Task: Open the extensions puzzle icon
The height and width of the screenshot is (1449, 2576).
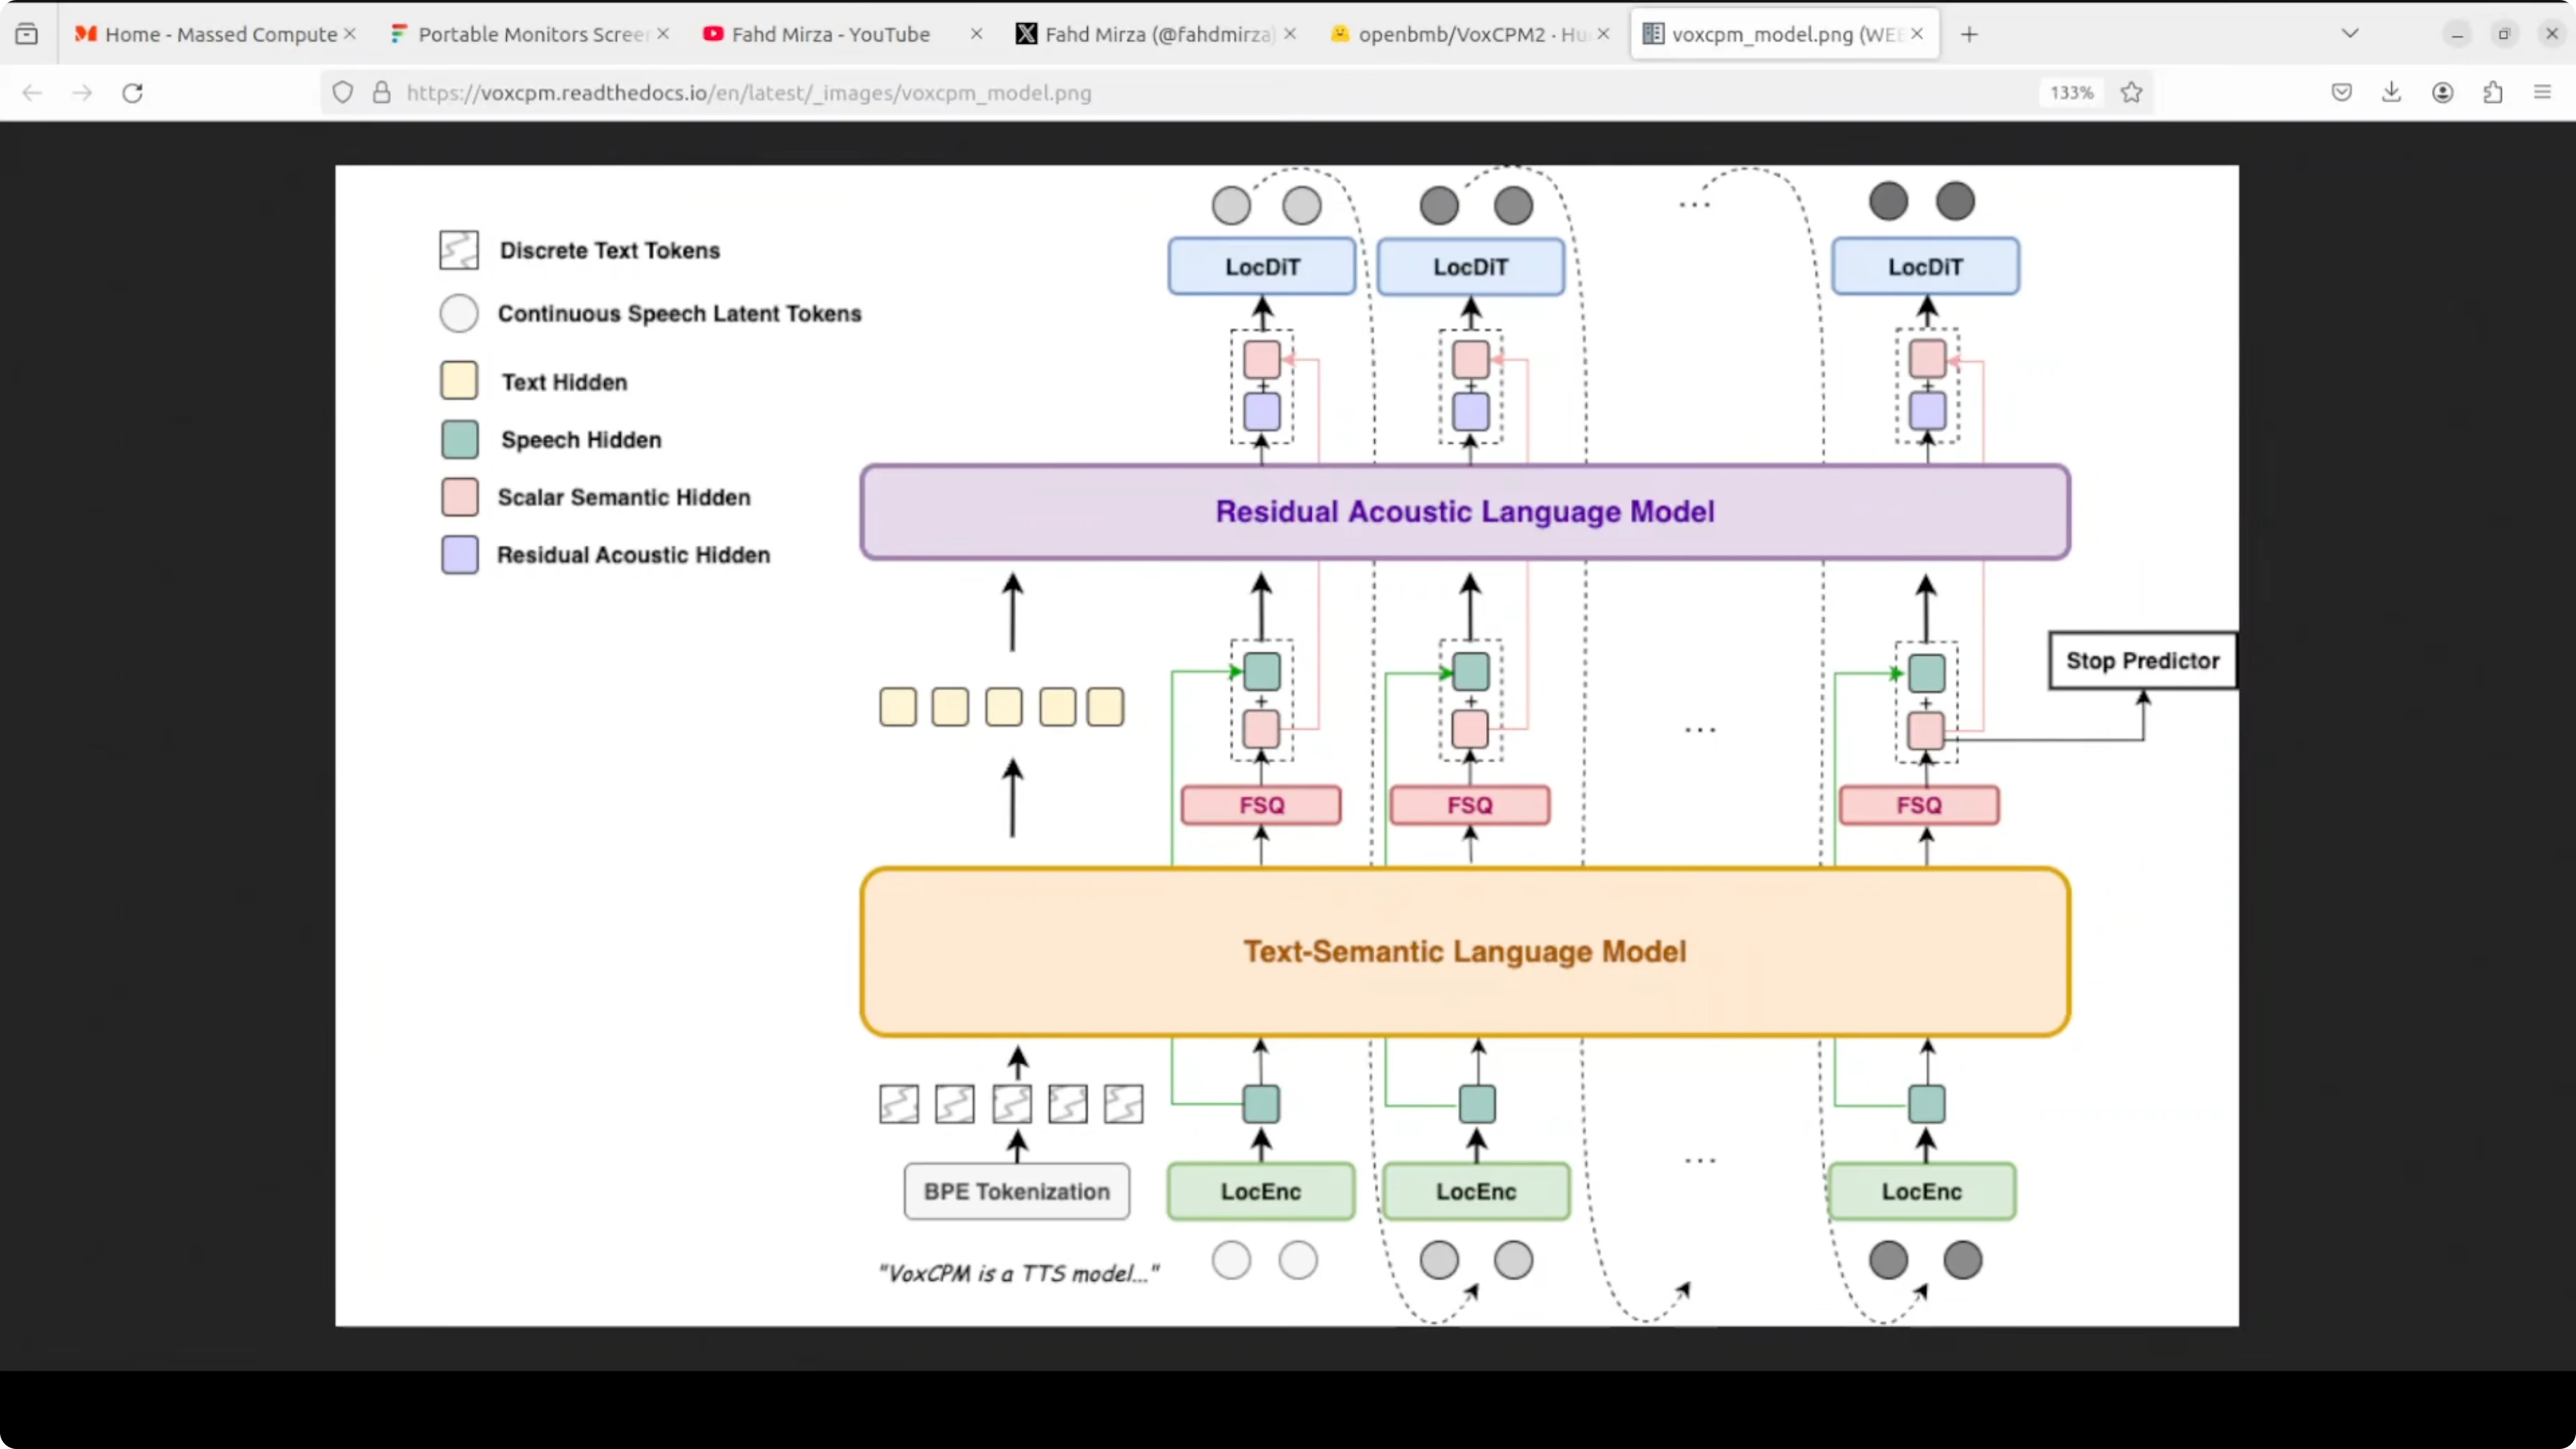Action: pyautogui.click(x=2493, y=93)
